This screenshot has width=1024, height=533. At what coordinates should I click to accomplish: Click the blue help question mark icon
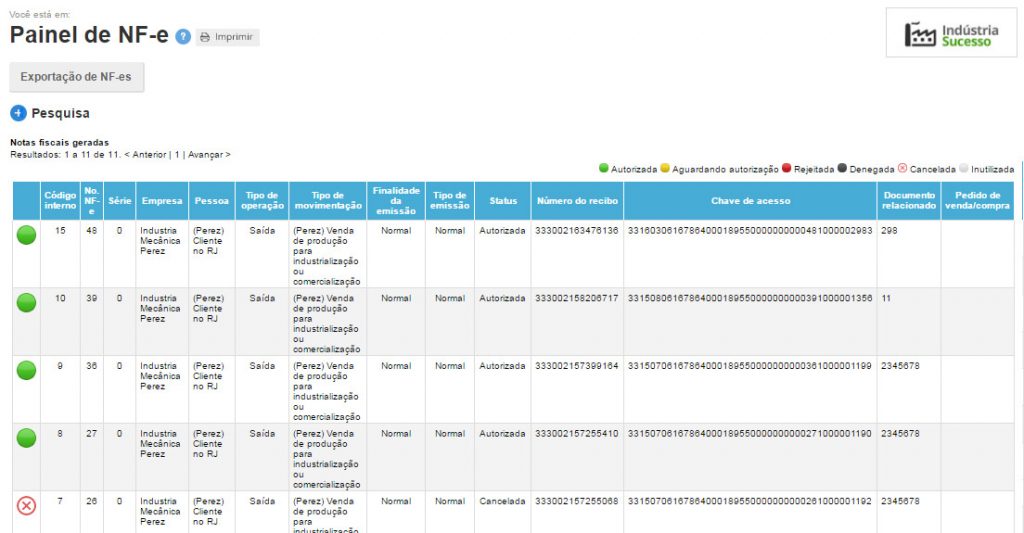pos(183,37)
